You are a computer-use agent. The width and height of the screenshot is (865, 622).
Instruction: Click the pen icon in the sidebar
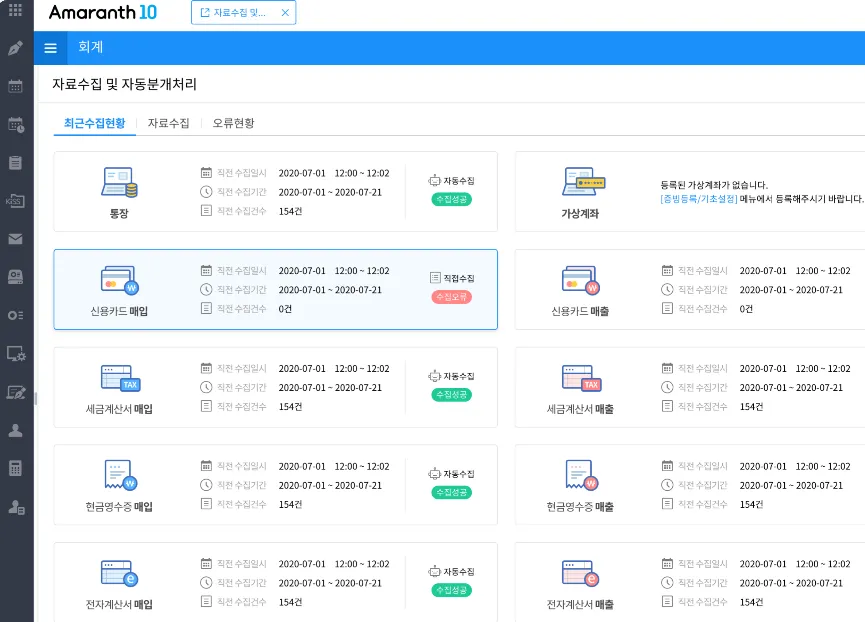click(x=15, y=48)
